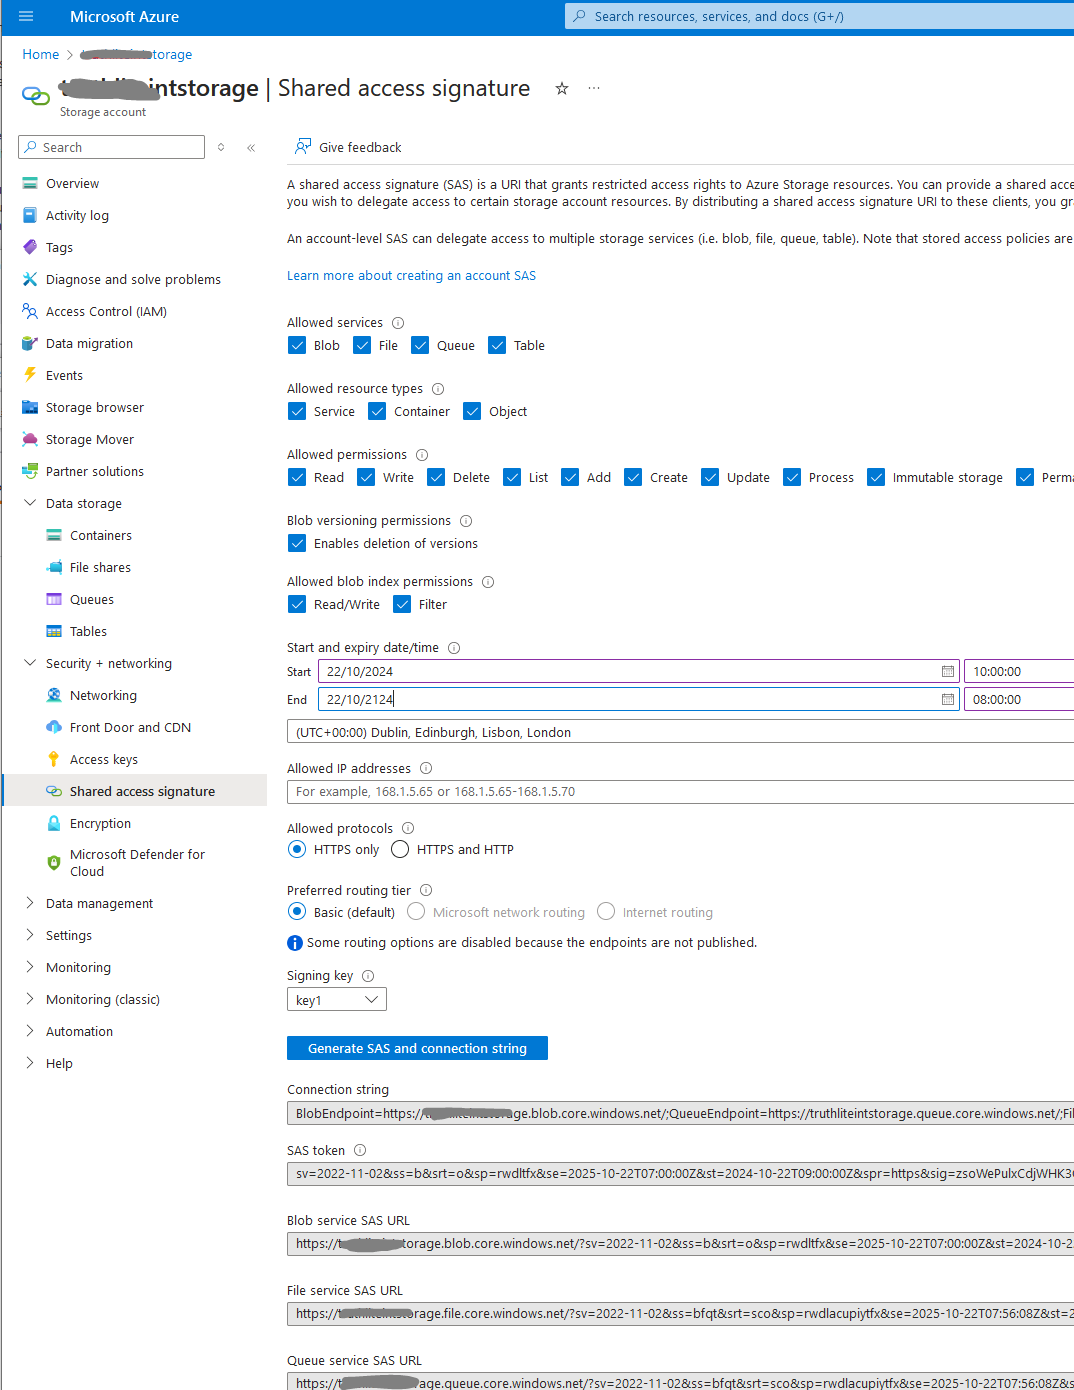1074x1390 pixels.
Task: Uncheck the Queue service checkbox
Action: pos(420,345)
